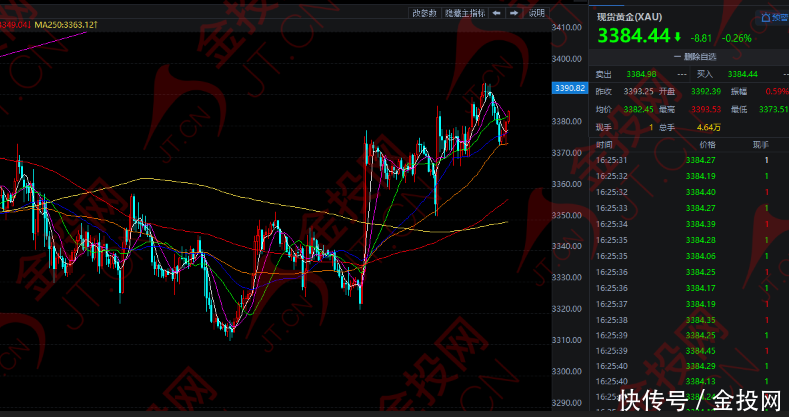Click the right arrow chart navigation icon
Image resolution: width=789 pixels, height=417 pixels.
click(x=513, y=13)
